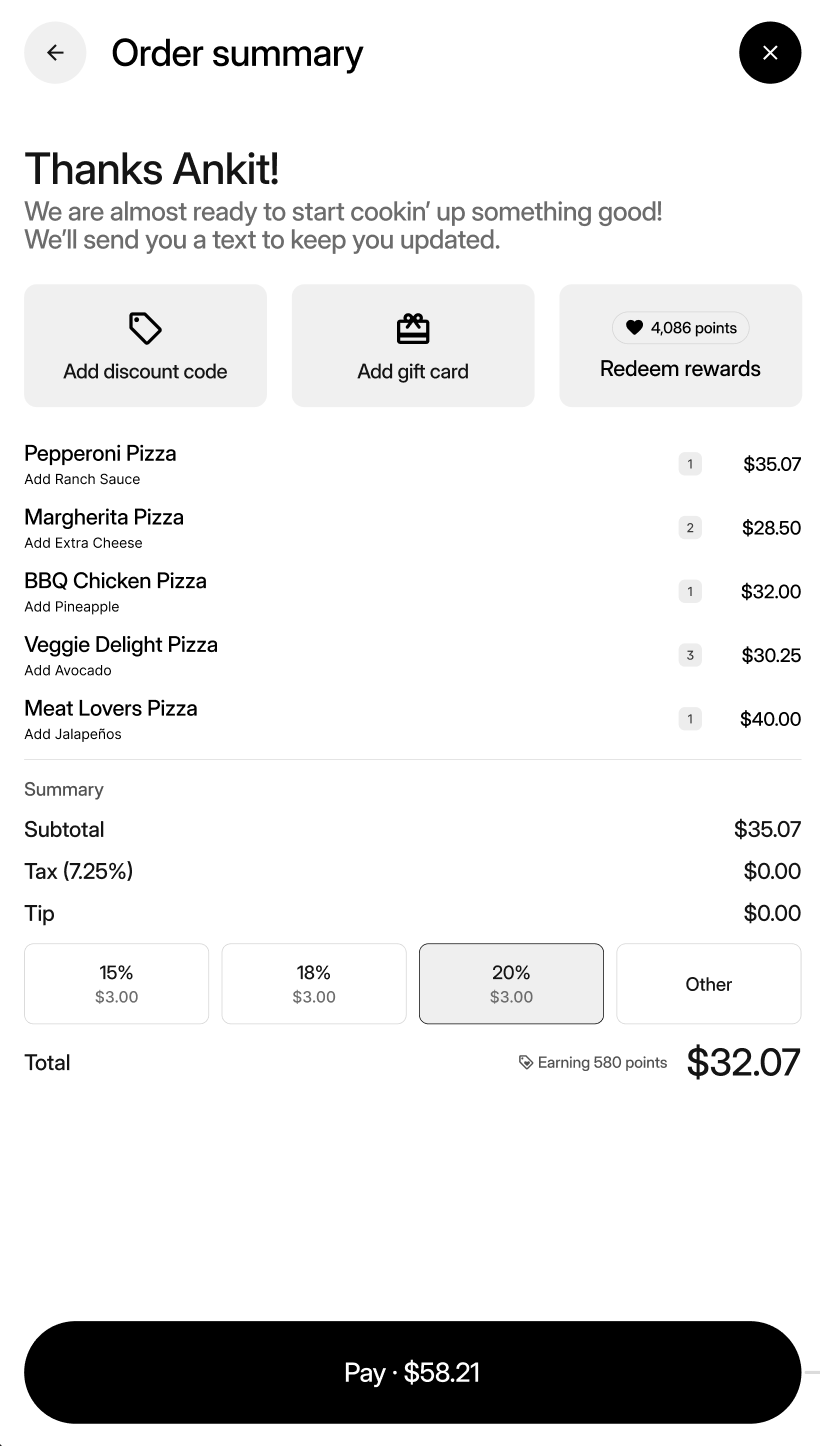The height and width of the screenshot is (1446, 820).
Task: Click the heart points badge
Action: 680,328
